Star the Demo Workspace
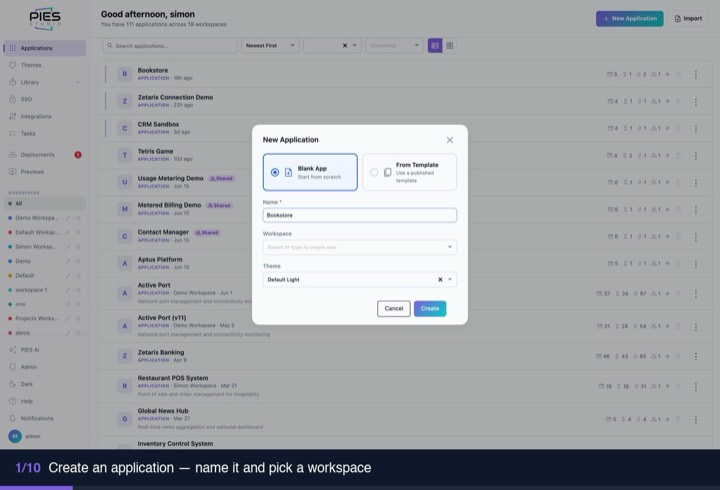Screen dimensions: 720x490 [x=79, y=218]
